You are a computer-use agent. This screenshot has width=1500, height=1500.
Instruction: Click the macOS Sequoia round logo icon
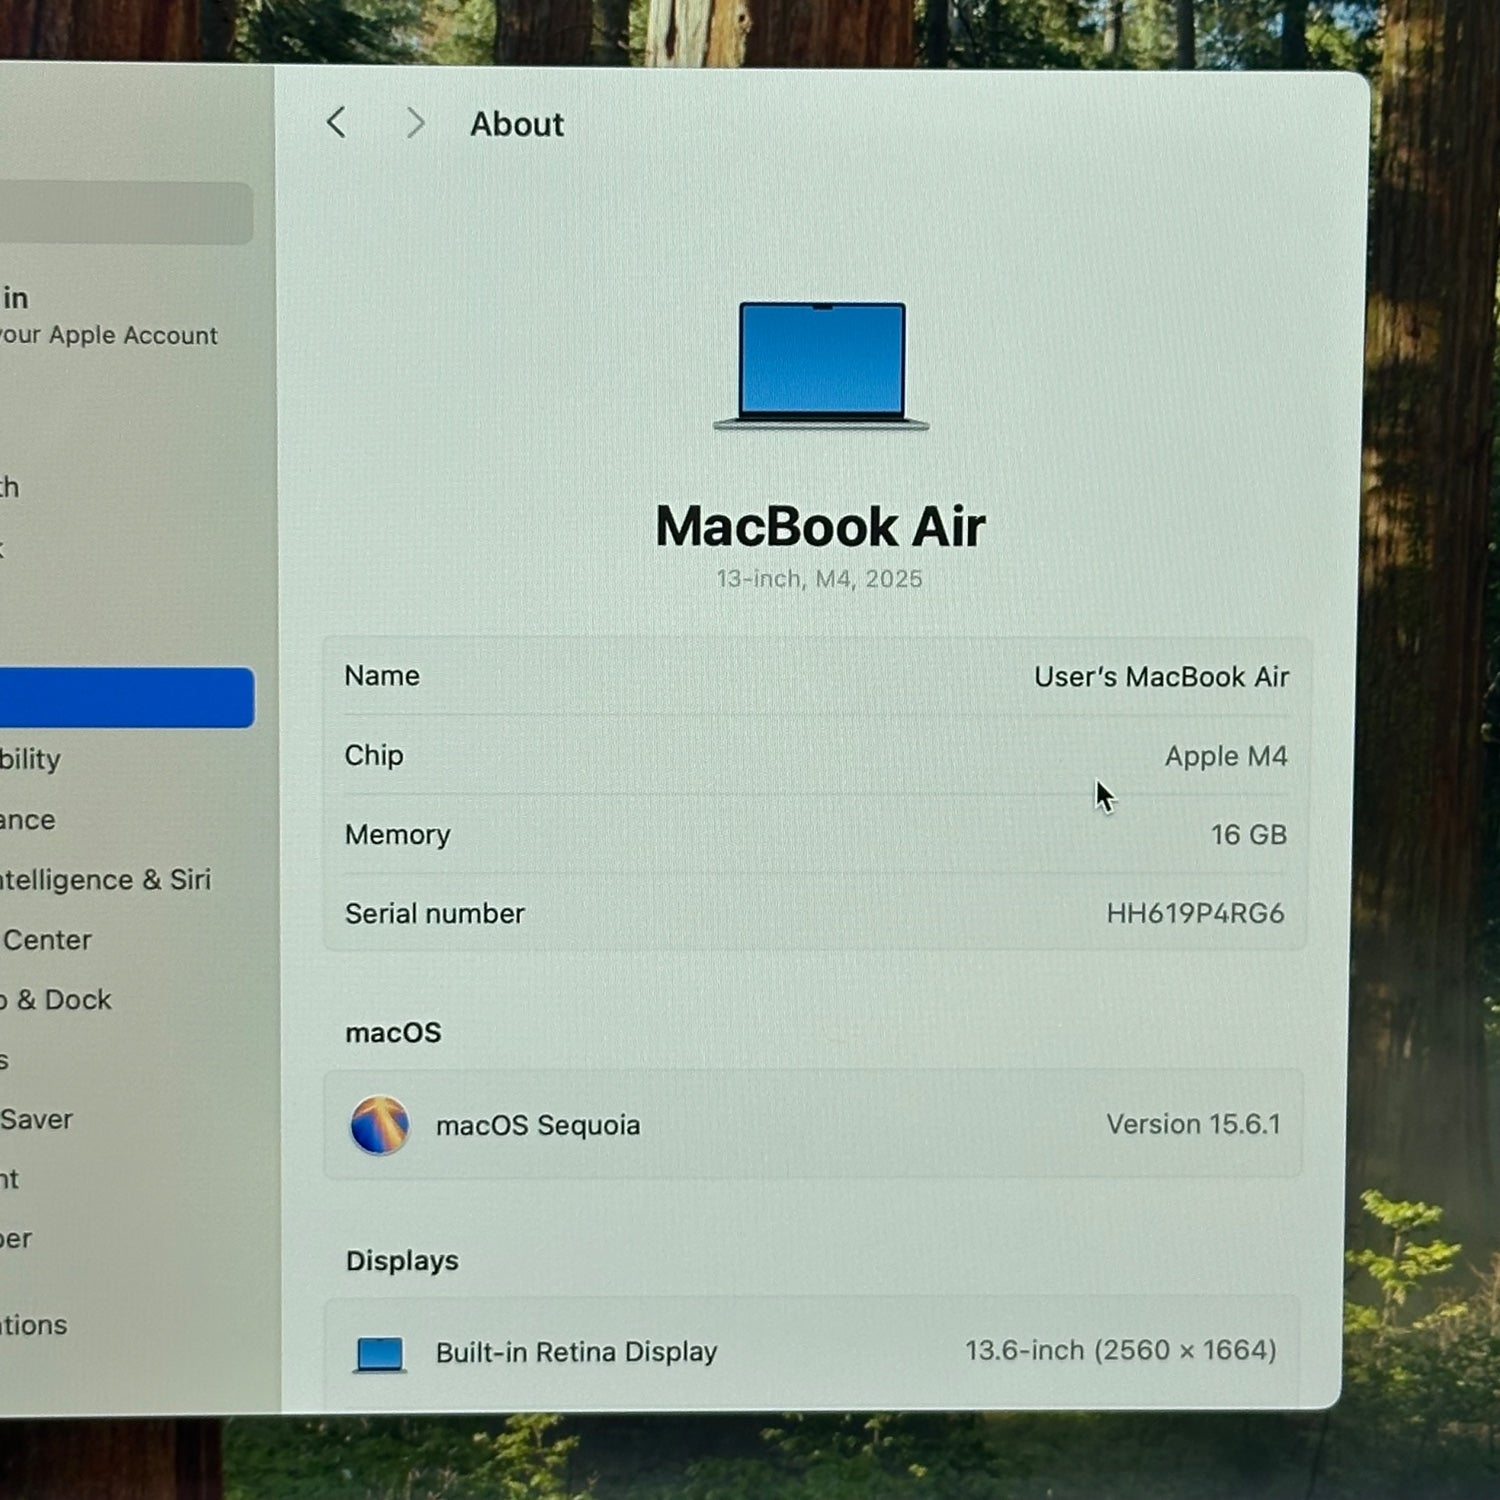(380, 1125)
